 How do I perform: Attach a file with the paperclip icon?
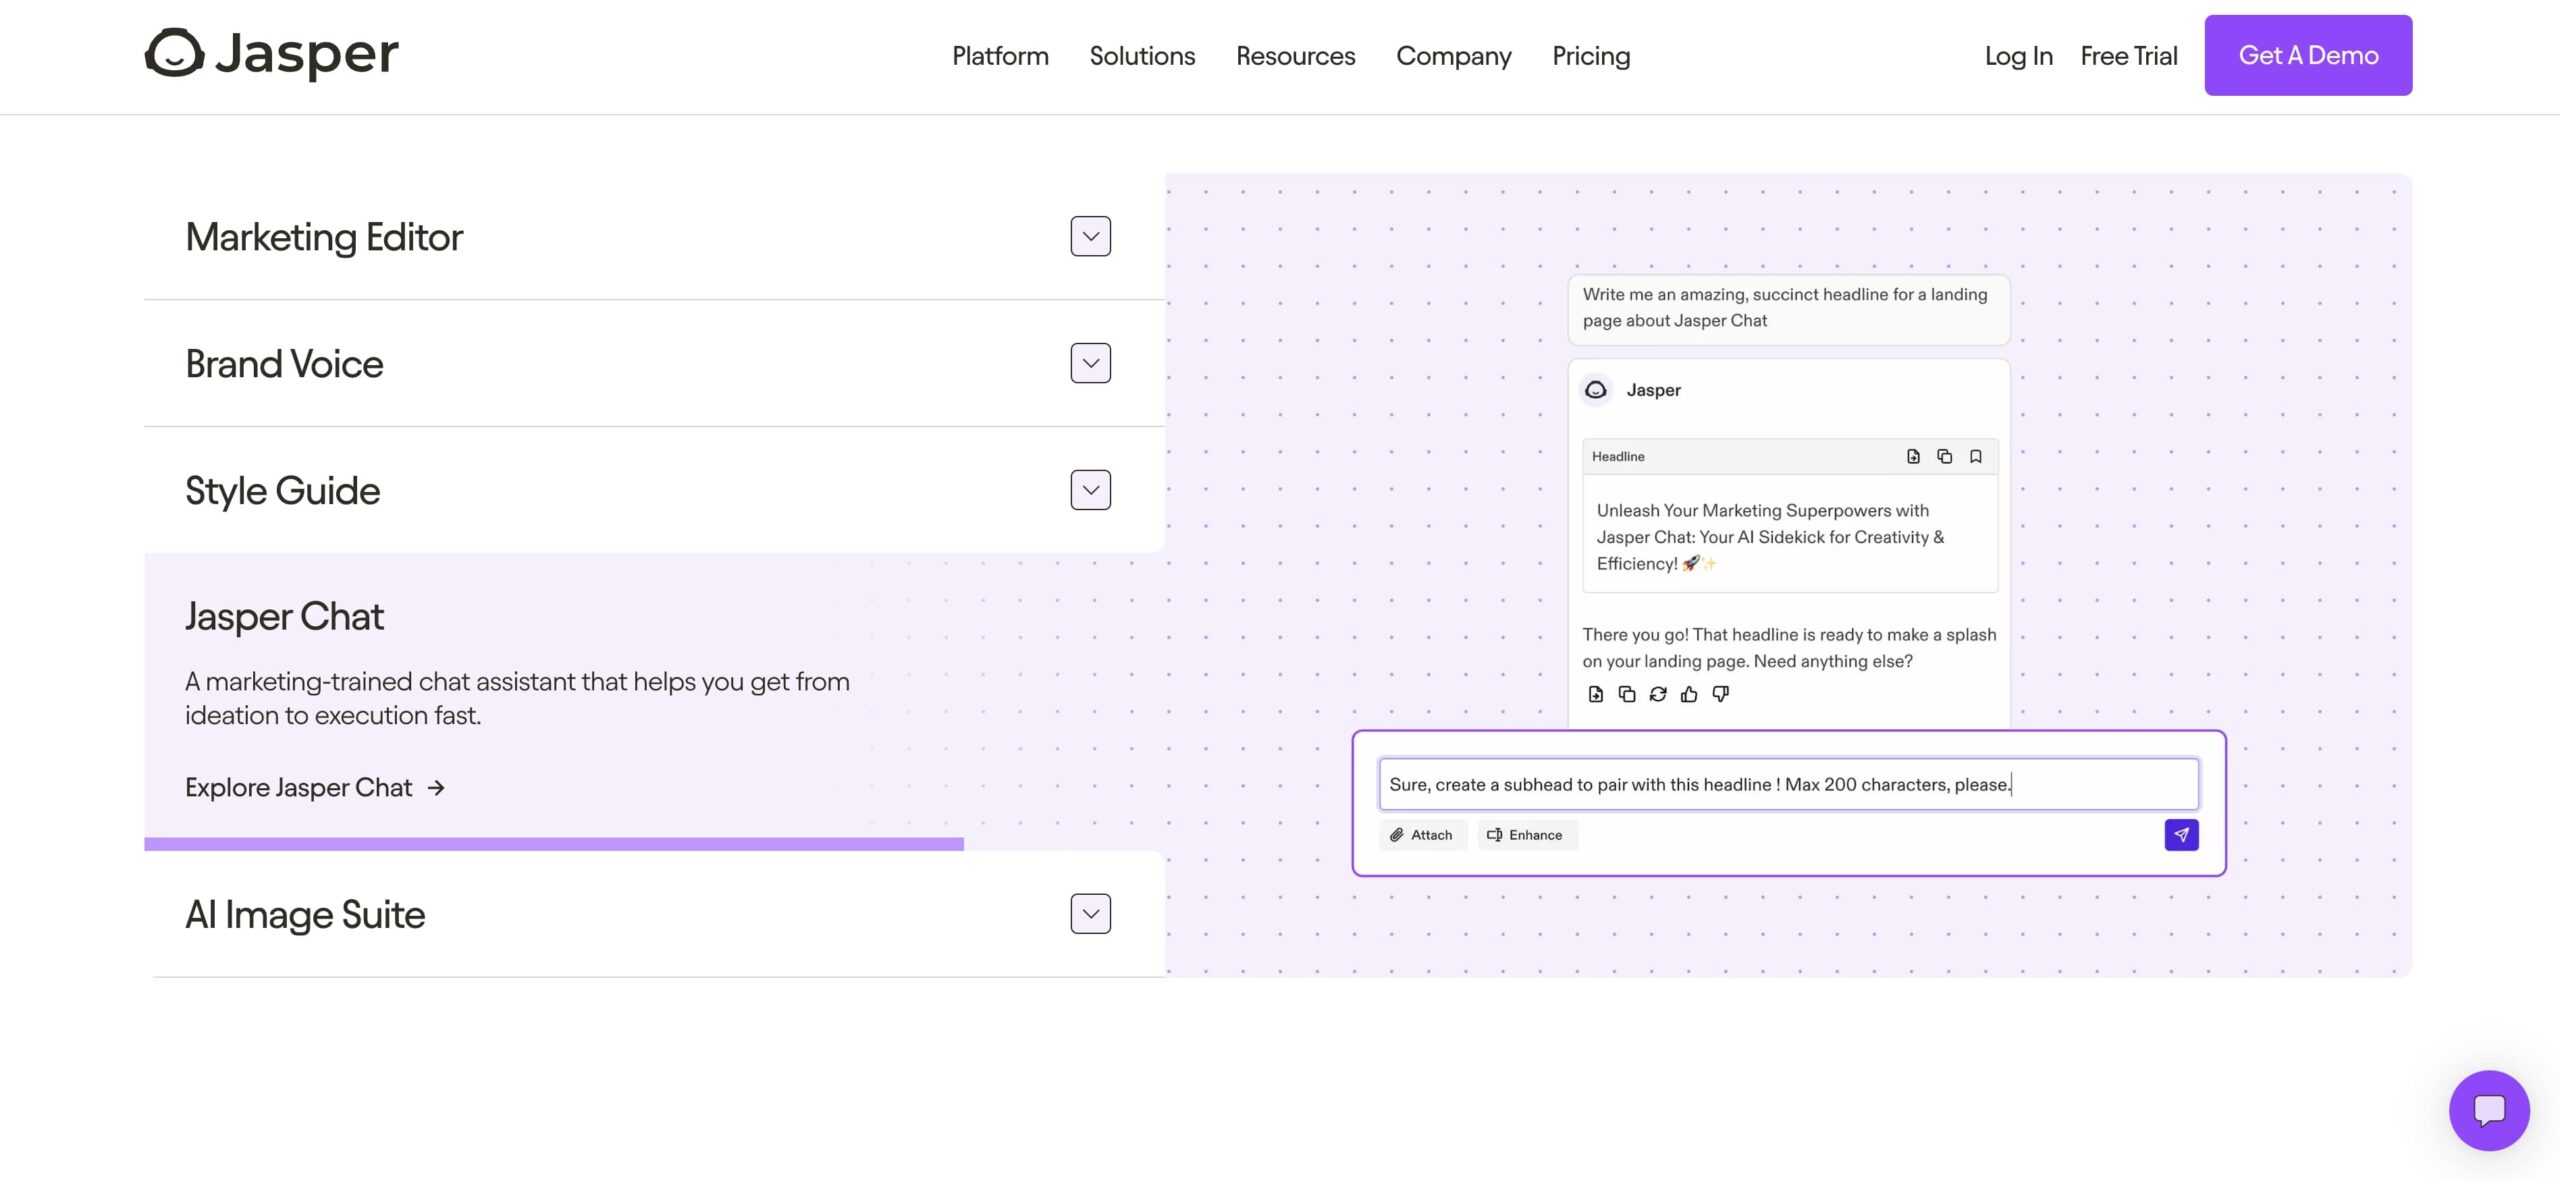click(1422, 834)
